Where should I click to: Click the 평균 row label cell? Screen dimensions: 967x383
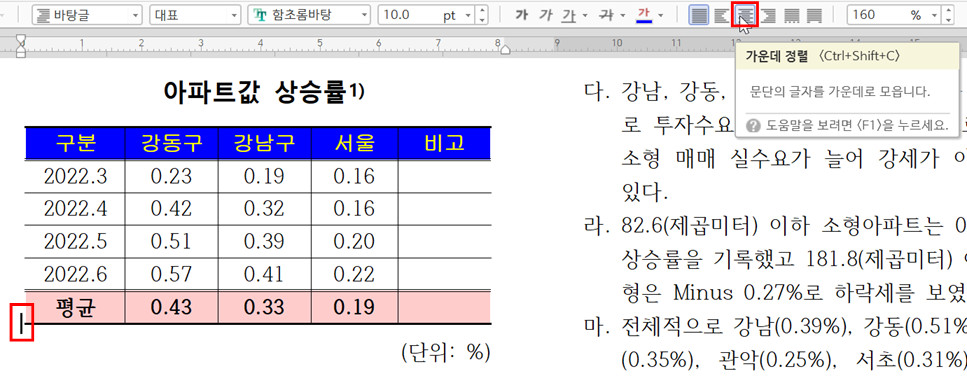click(75, 307)
